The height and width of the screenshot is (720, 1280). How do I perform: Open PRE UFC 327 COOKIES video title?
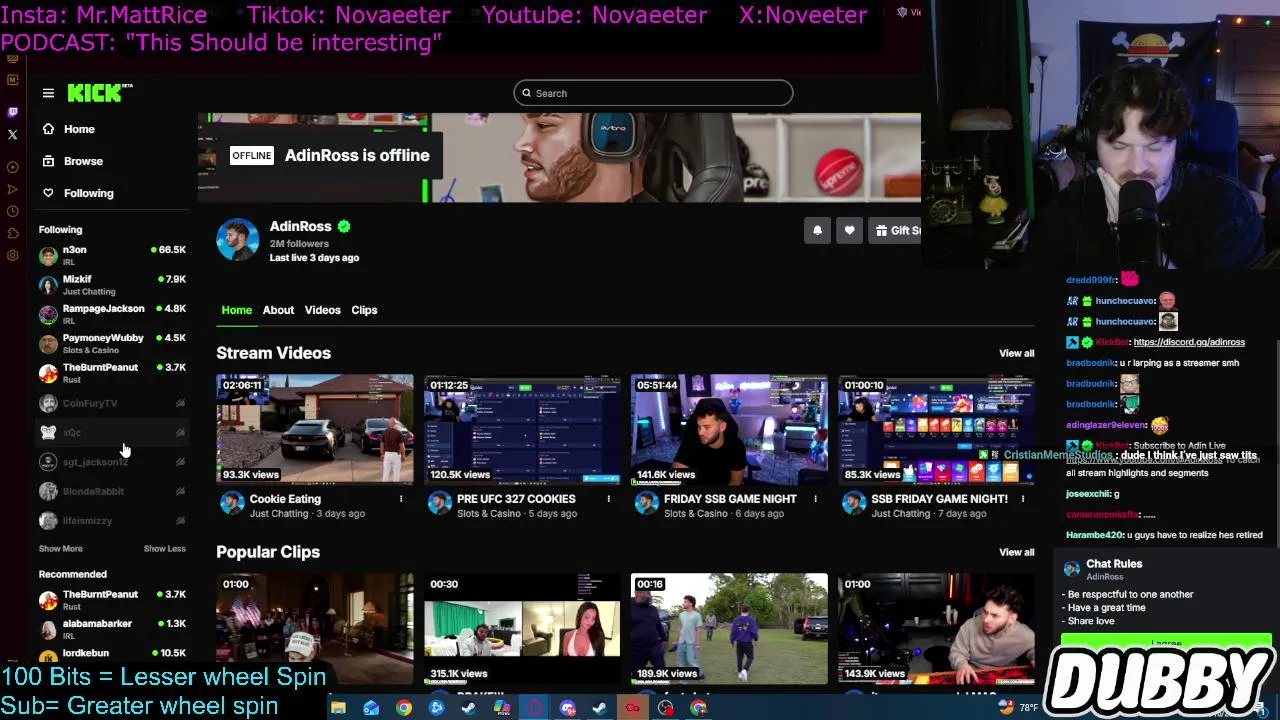click(x=516, y=499)
